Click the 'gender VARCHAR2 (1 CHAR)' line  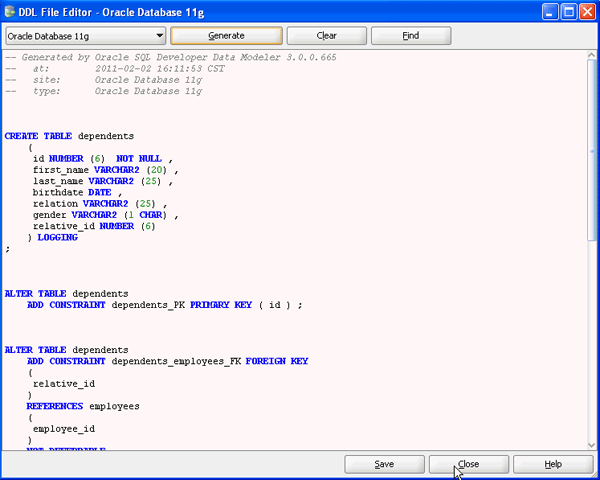click(x=105, y=215)
